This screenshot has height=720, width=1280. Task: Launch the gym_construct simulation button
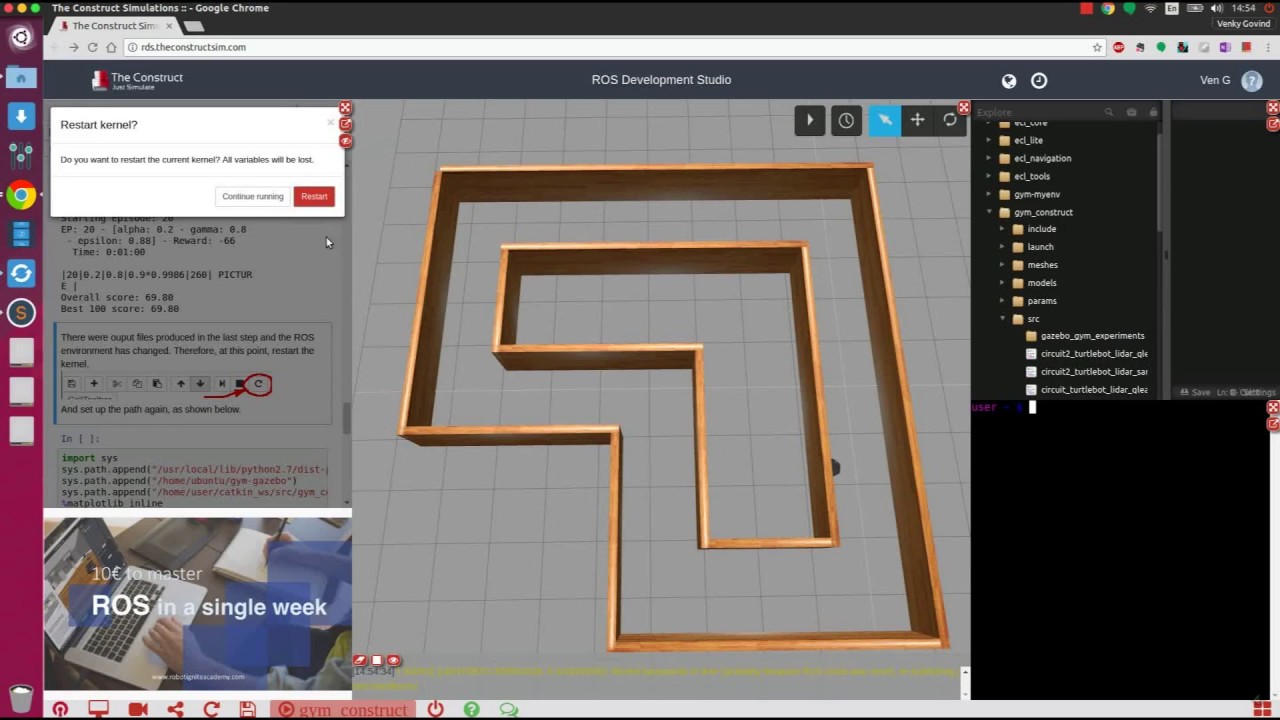[x=343, y=709]
